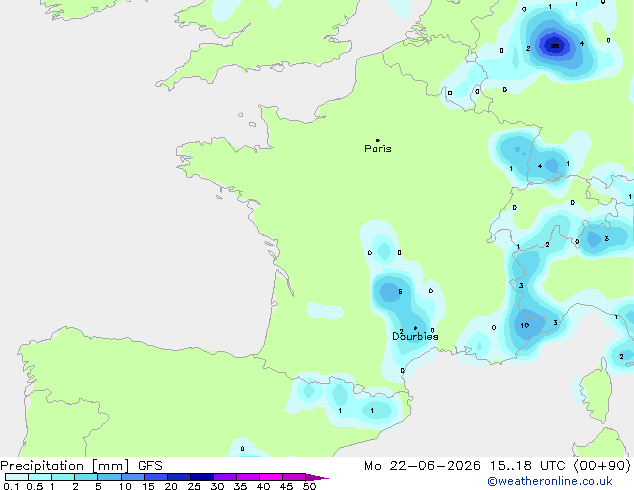This screenshot has width=634, height=490.
Task: Select the 2–5 mm legend swatch
Action: pyautogui.click(x=86, y=477)
